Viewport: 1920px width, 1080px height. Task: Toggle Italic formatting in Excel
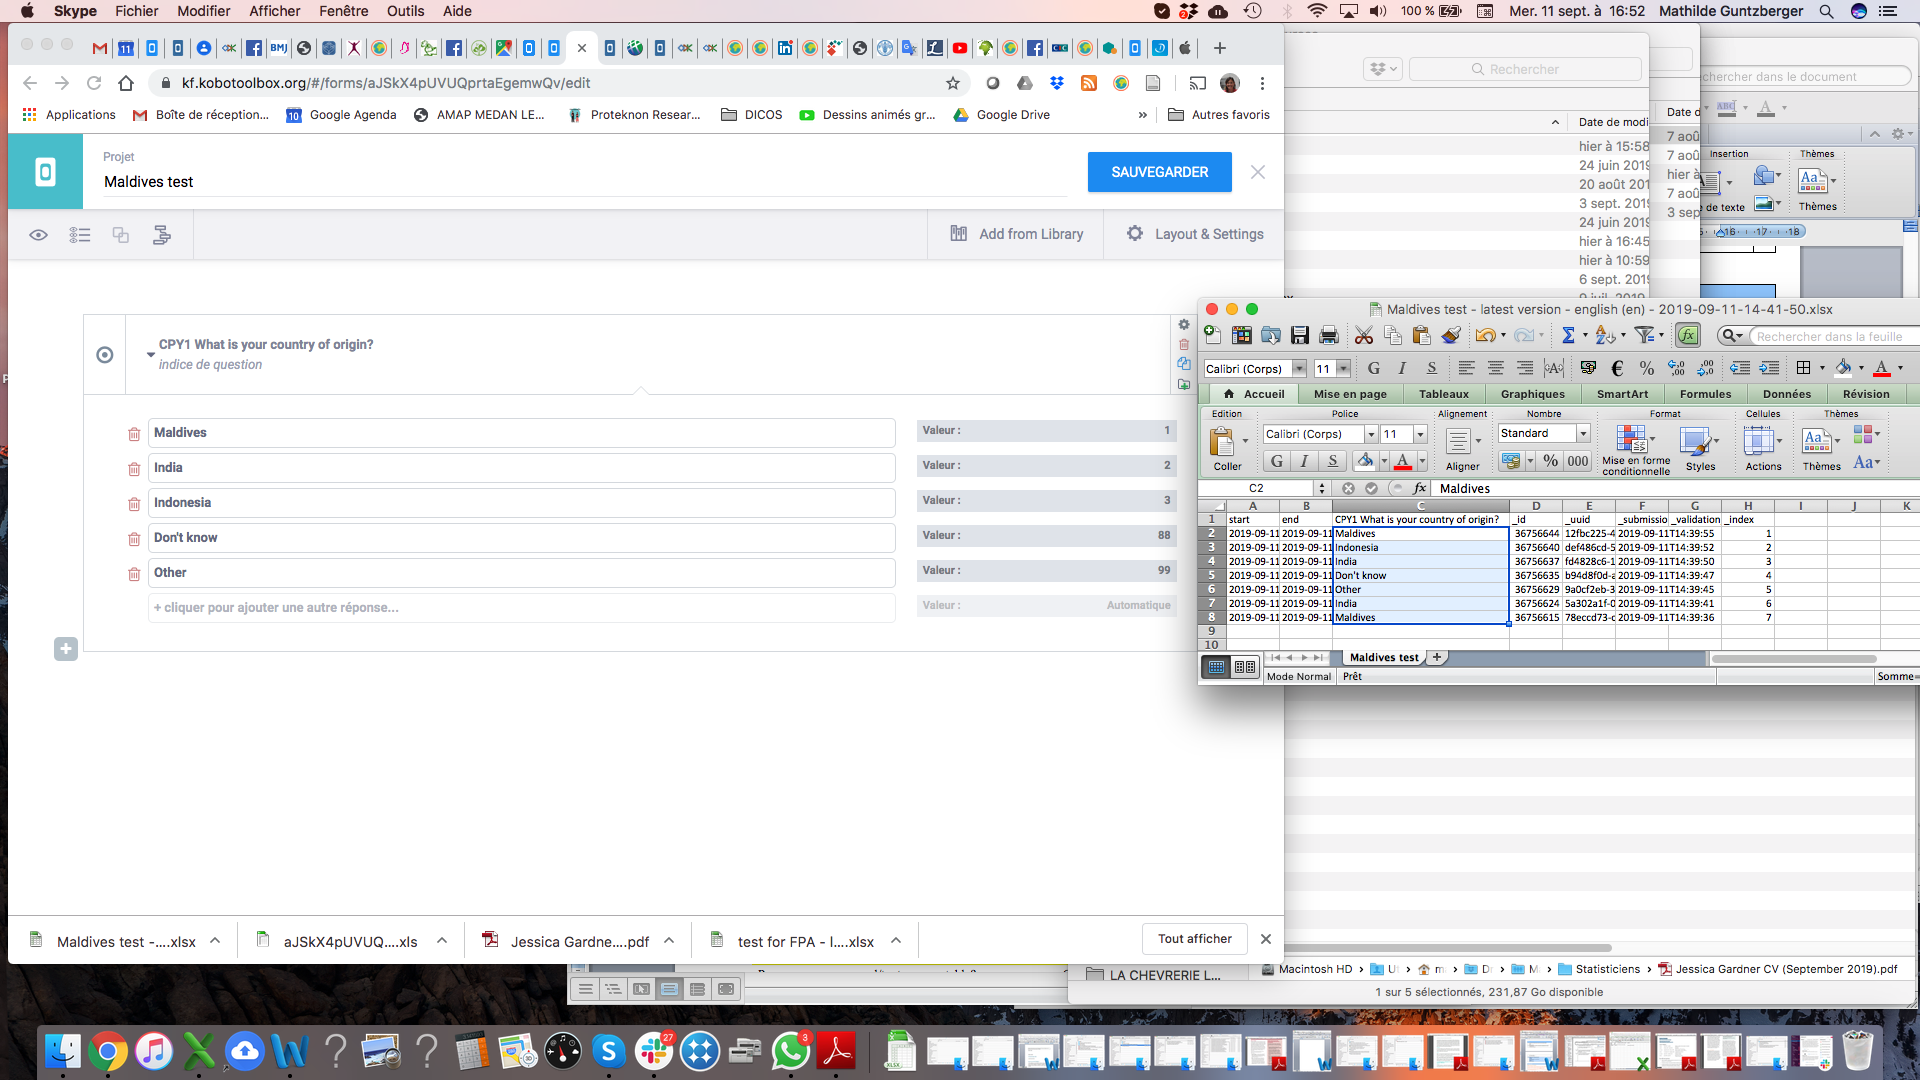[1303, 461]
